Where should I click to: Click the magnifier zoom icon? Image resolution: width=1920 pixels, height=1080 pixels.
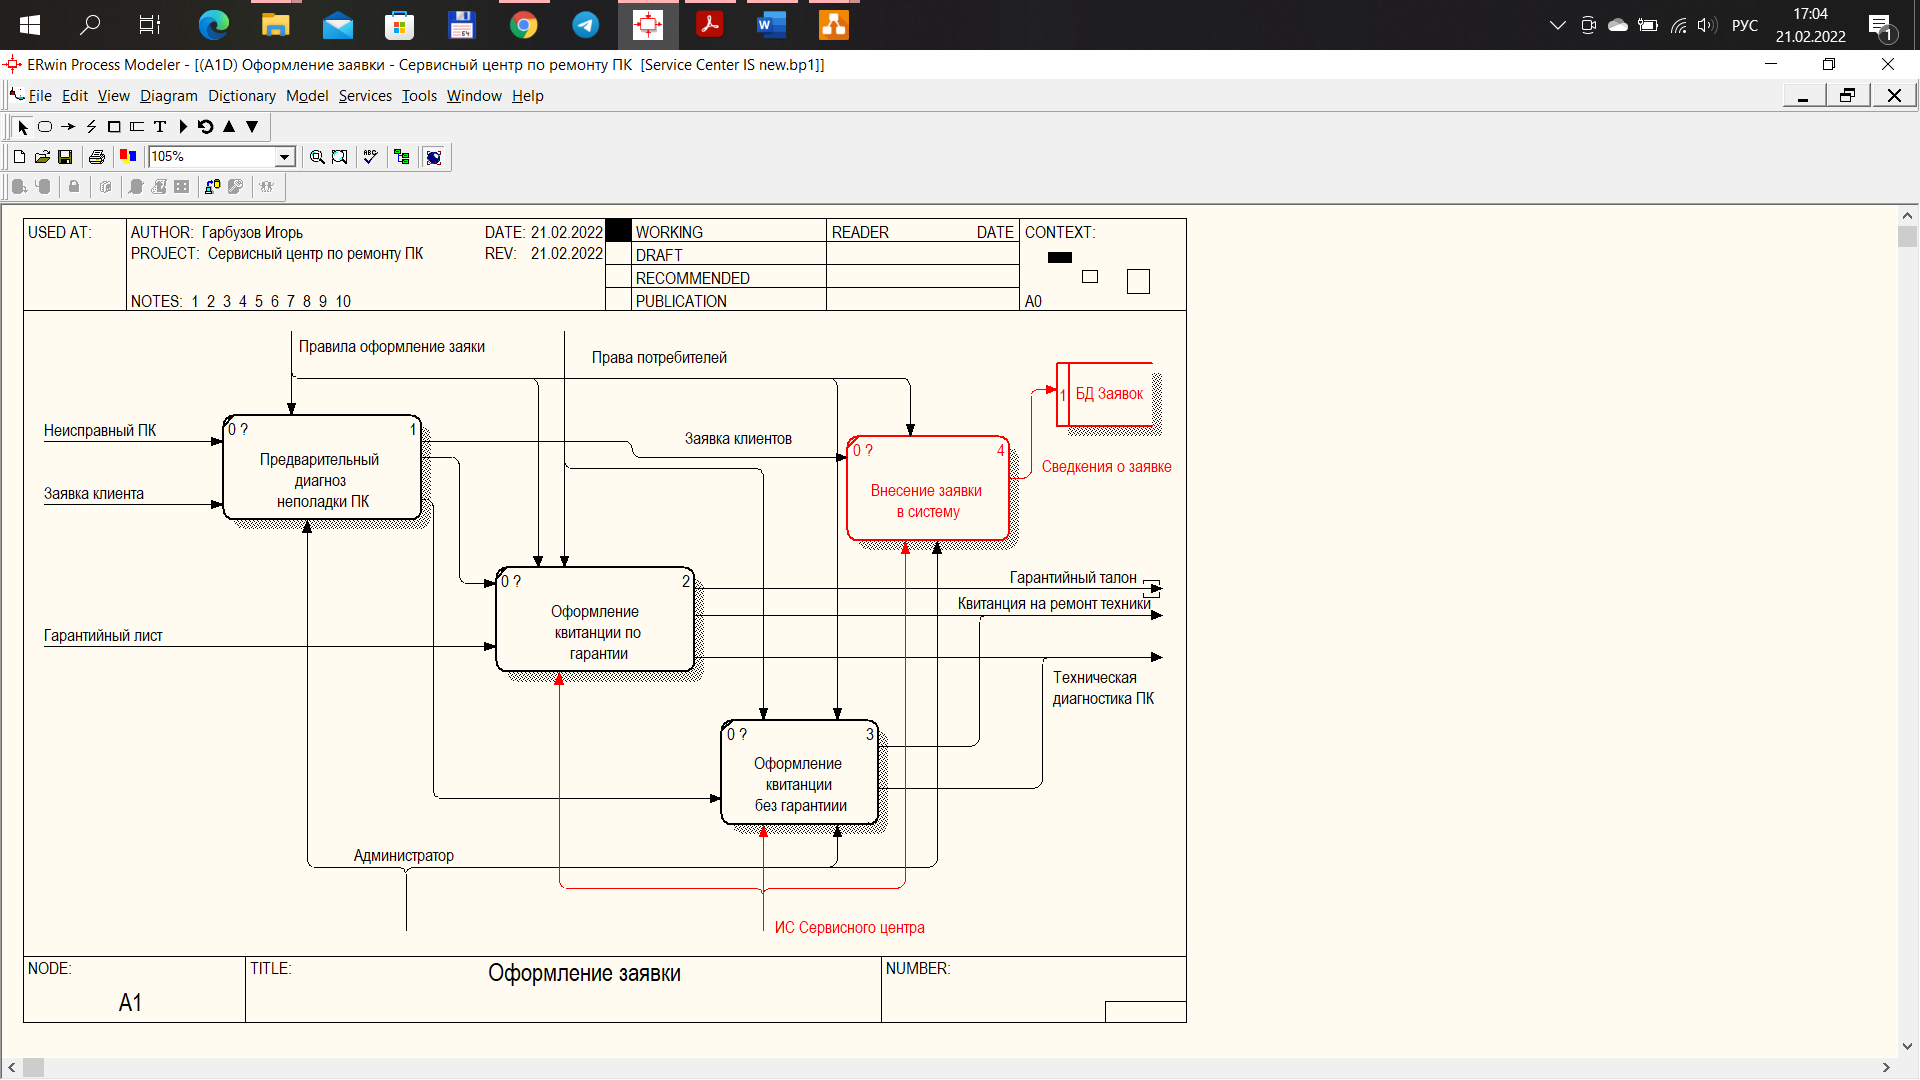(317, 157)
